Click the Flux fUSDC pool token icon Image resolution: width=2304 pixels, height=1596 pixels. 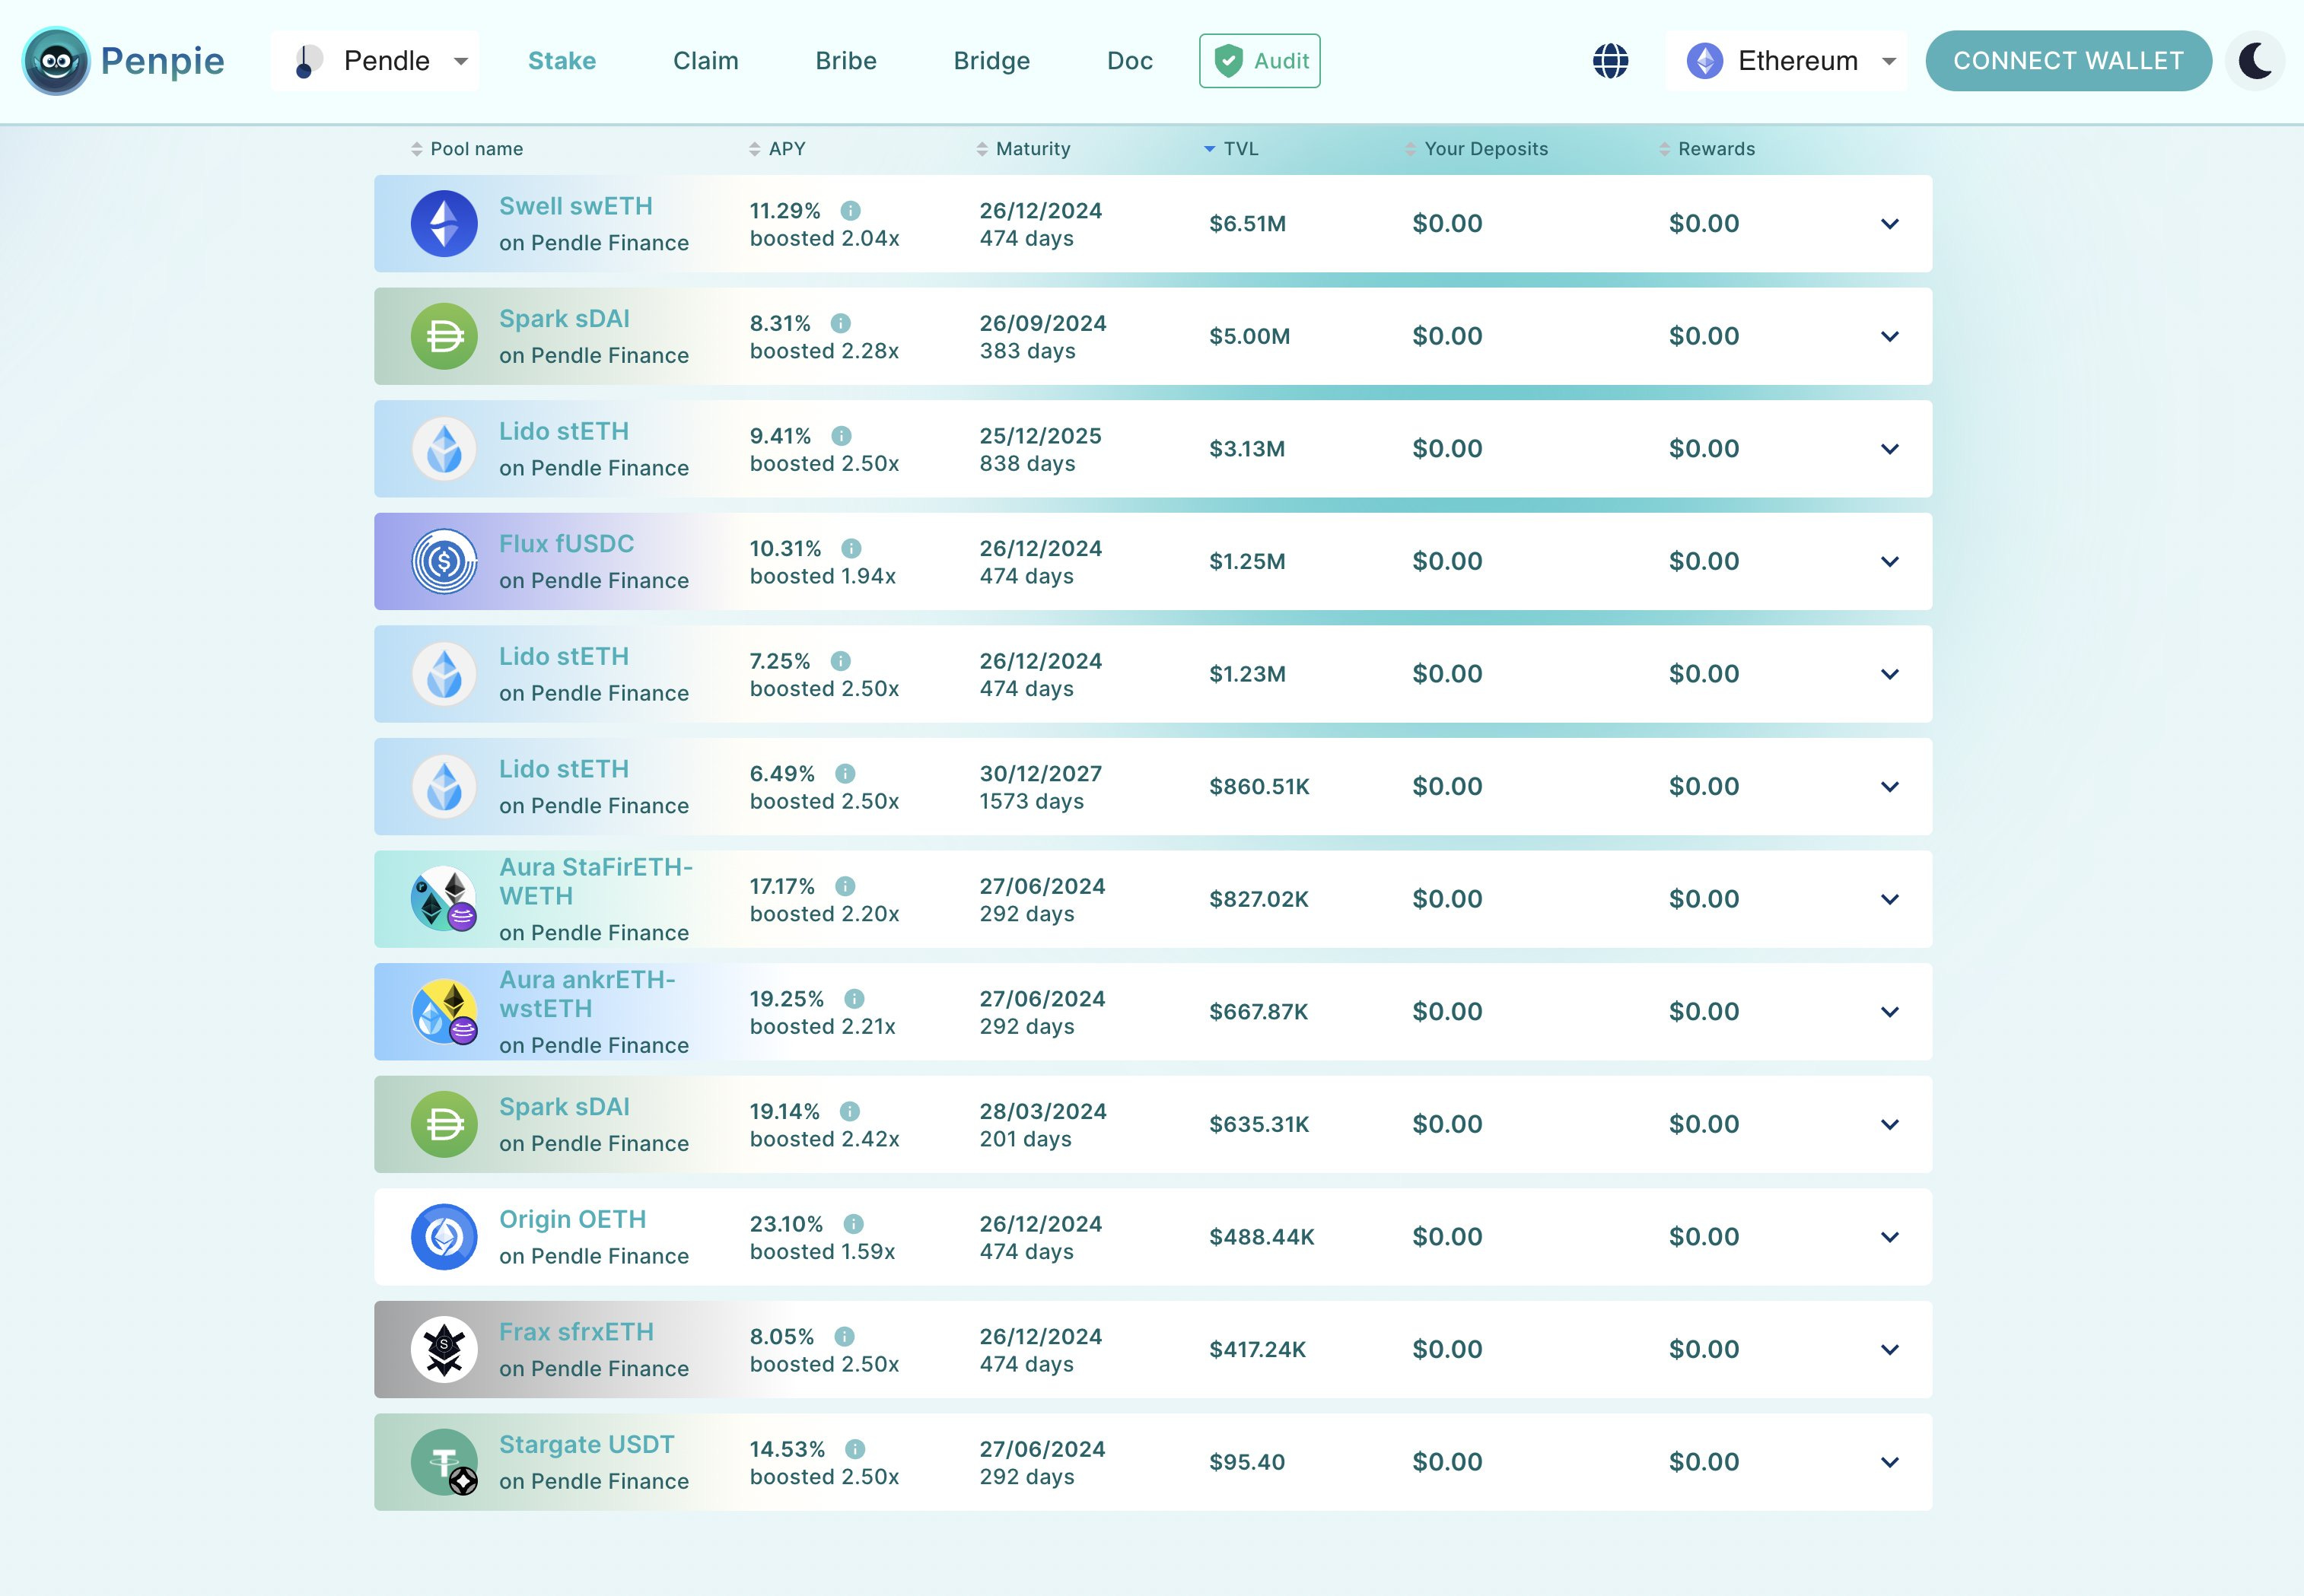pyautogui.click(x=444, y=562)
